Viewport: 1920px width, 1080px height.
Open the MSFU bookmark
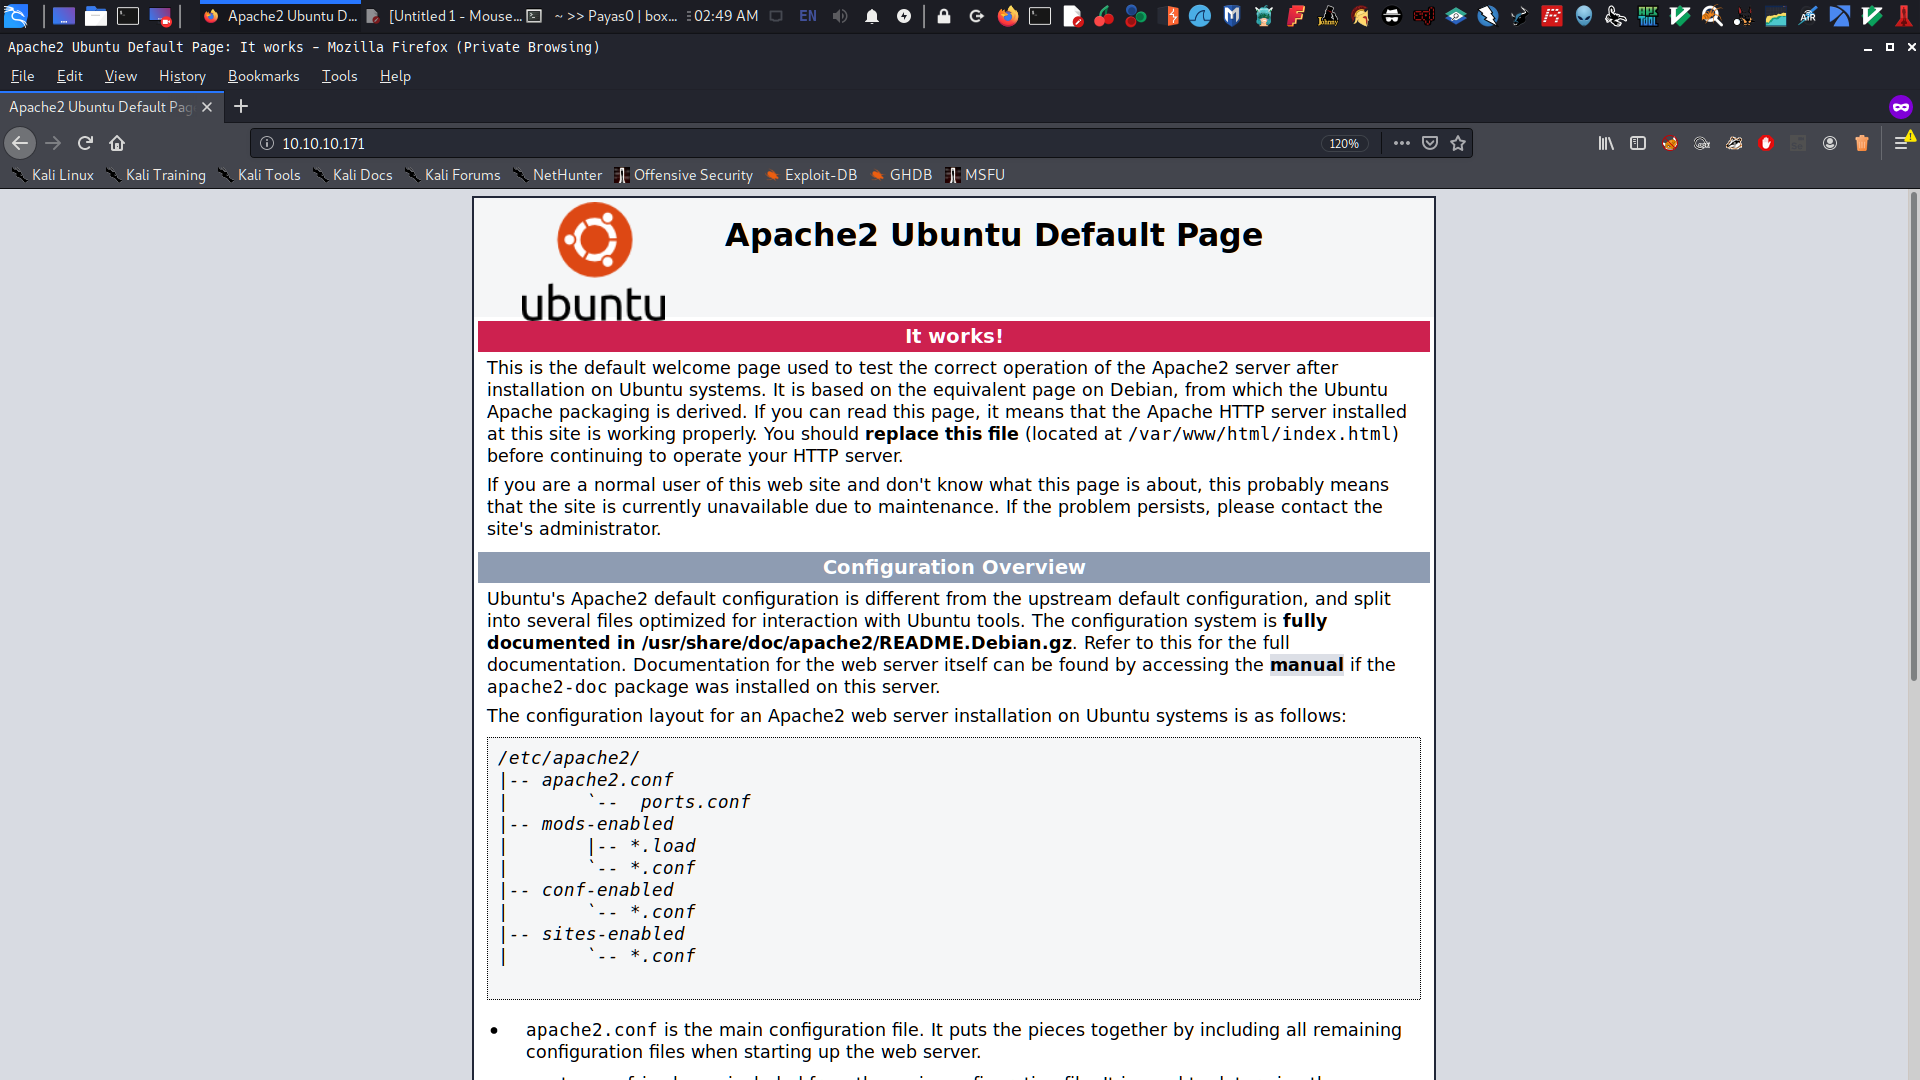click(975, 175)
